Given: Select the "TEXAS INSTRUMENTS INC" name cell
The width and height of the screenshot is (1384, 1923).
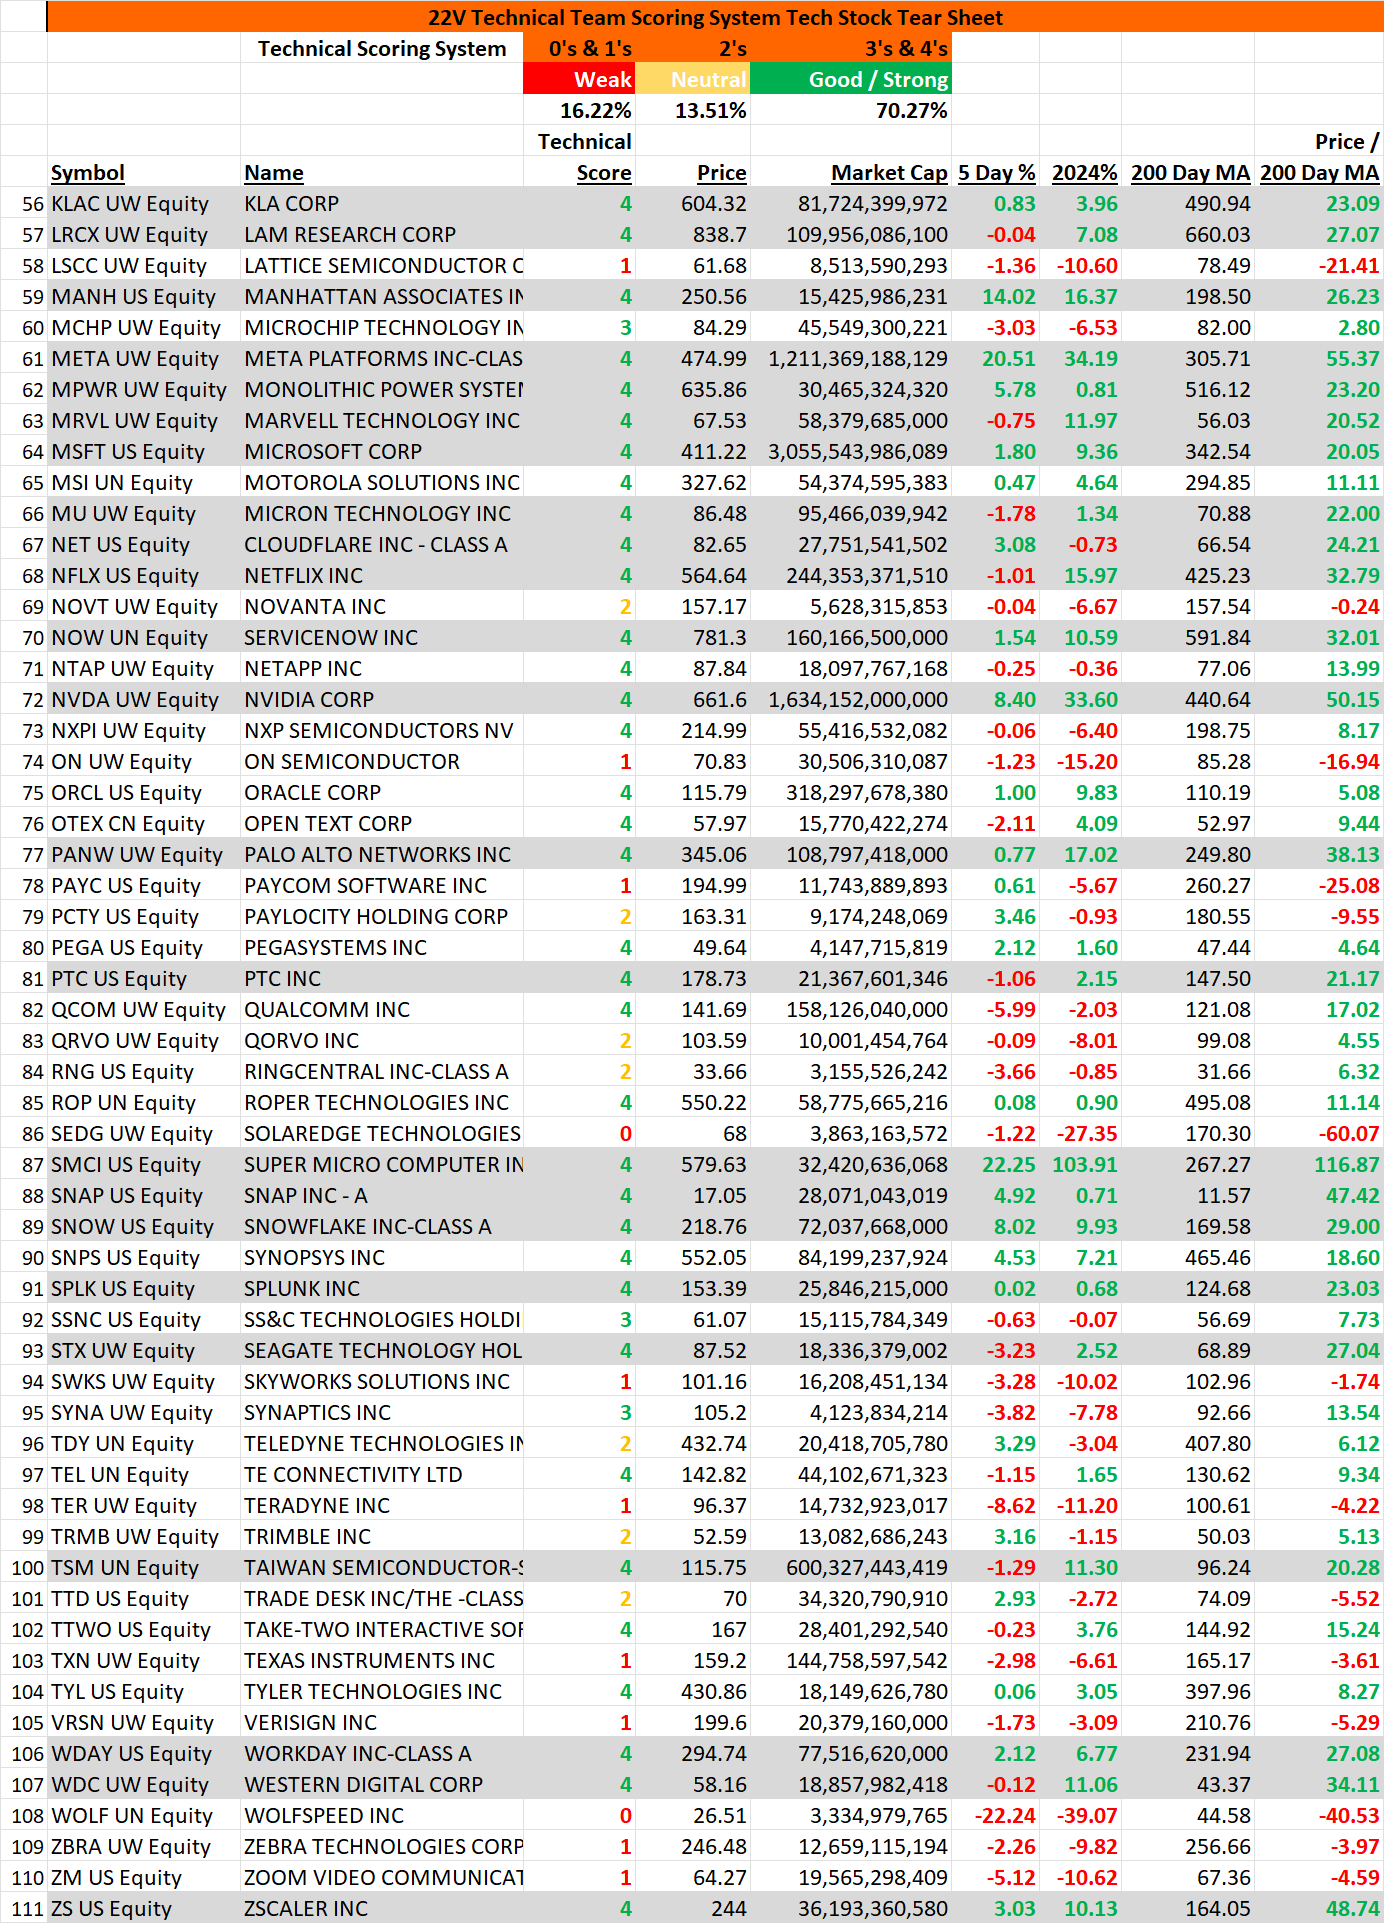Looking at the screenshot, I should click(x=382, y=1660).
